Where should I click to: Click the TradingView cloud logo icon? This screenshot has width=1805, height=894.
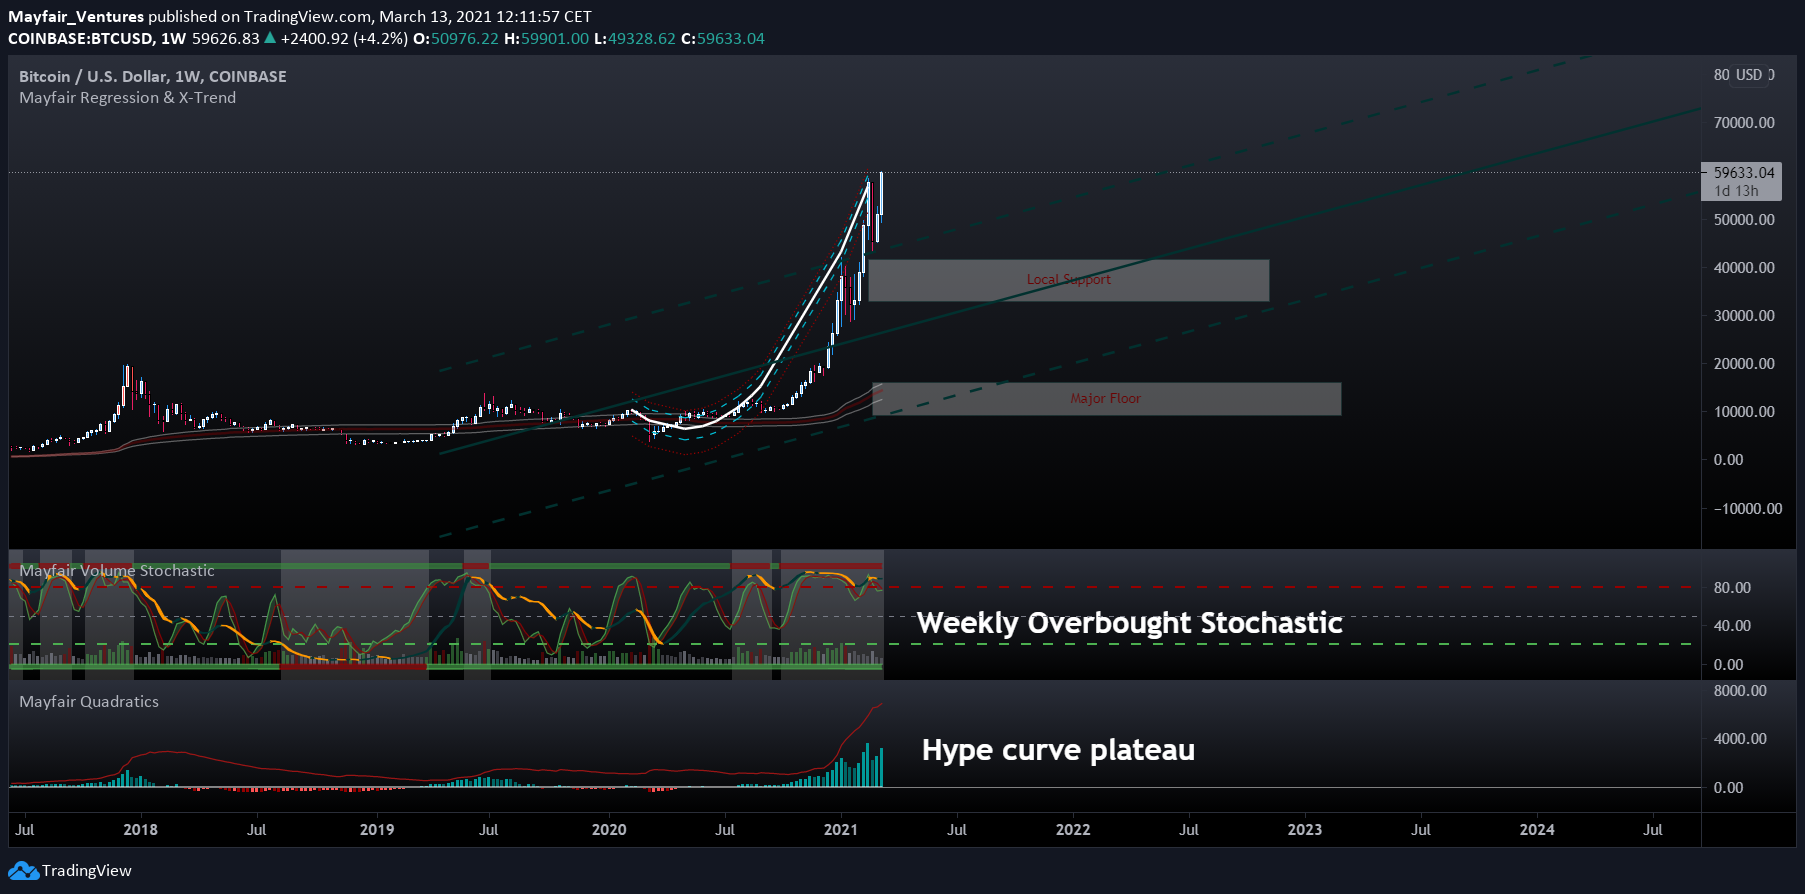pos(24,871)
